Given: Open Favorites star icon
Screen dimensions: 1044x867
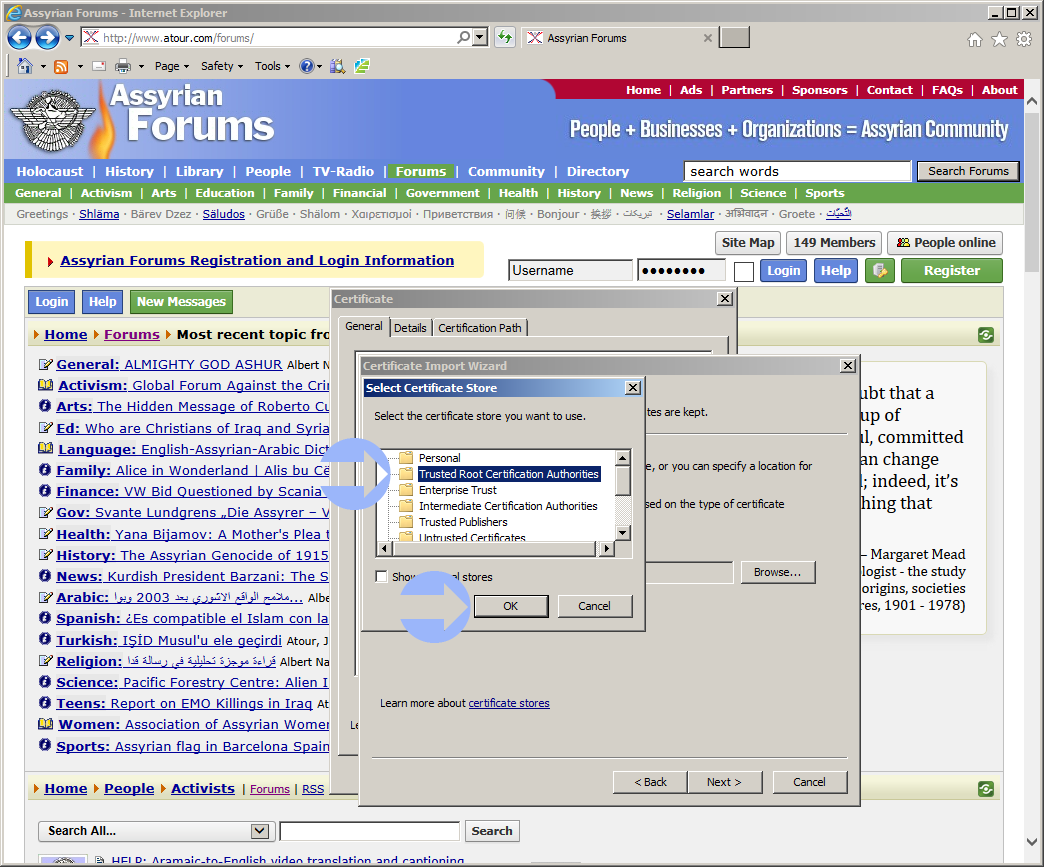Looking at the screenshot, I should 999,40.
